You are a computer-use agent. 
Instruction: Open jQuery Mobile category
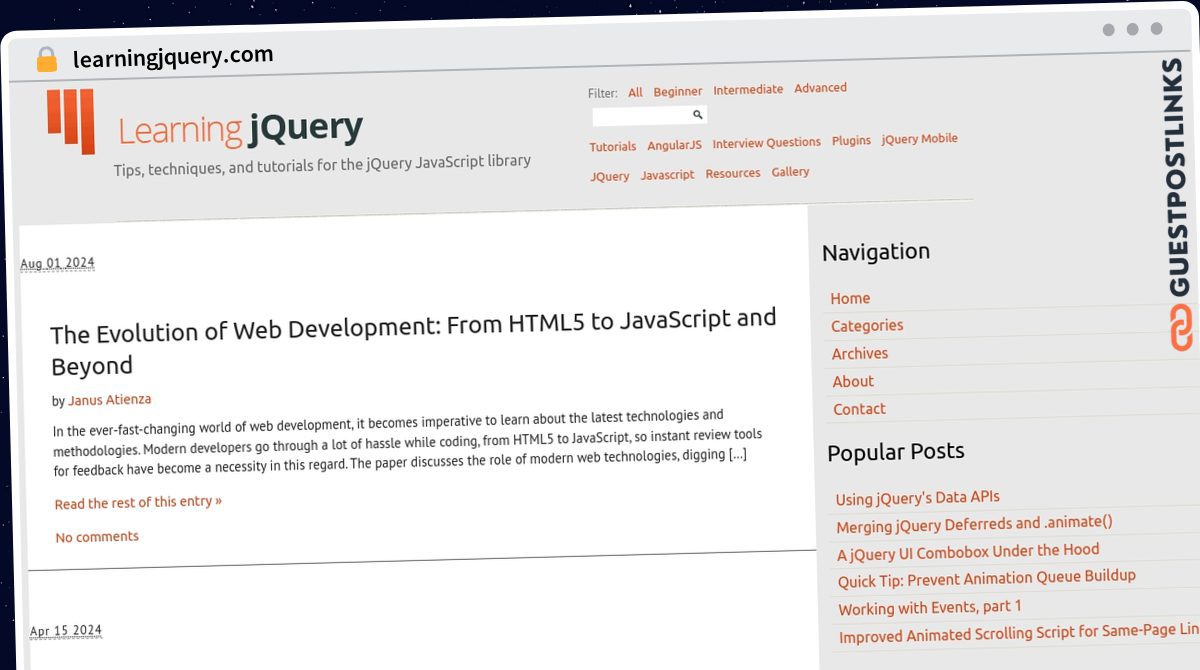click(919, 139)
